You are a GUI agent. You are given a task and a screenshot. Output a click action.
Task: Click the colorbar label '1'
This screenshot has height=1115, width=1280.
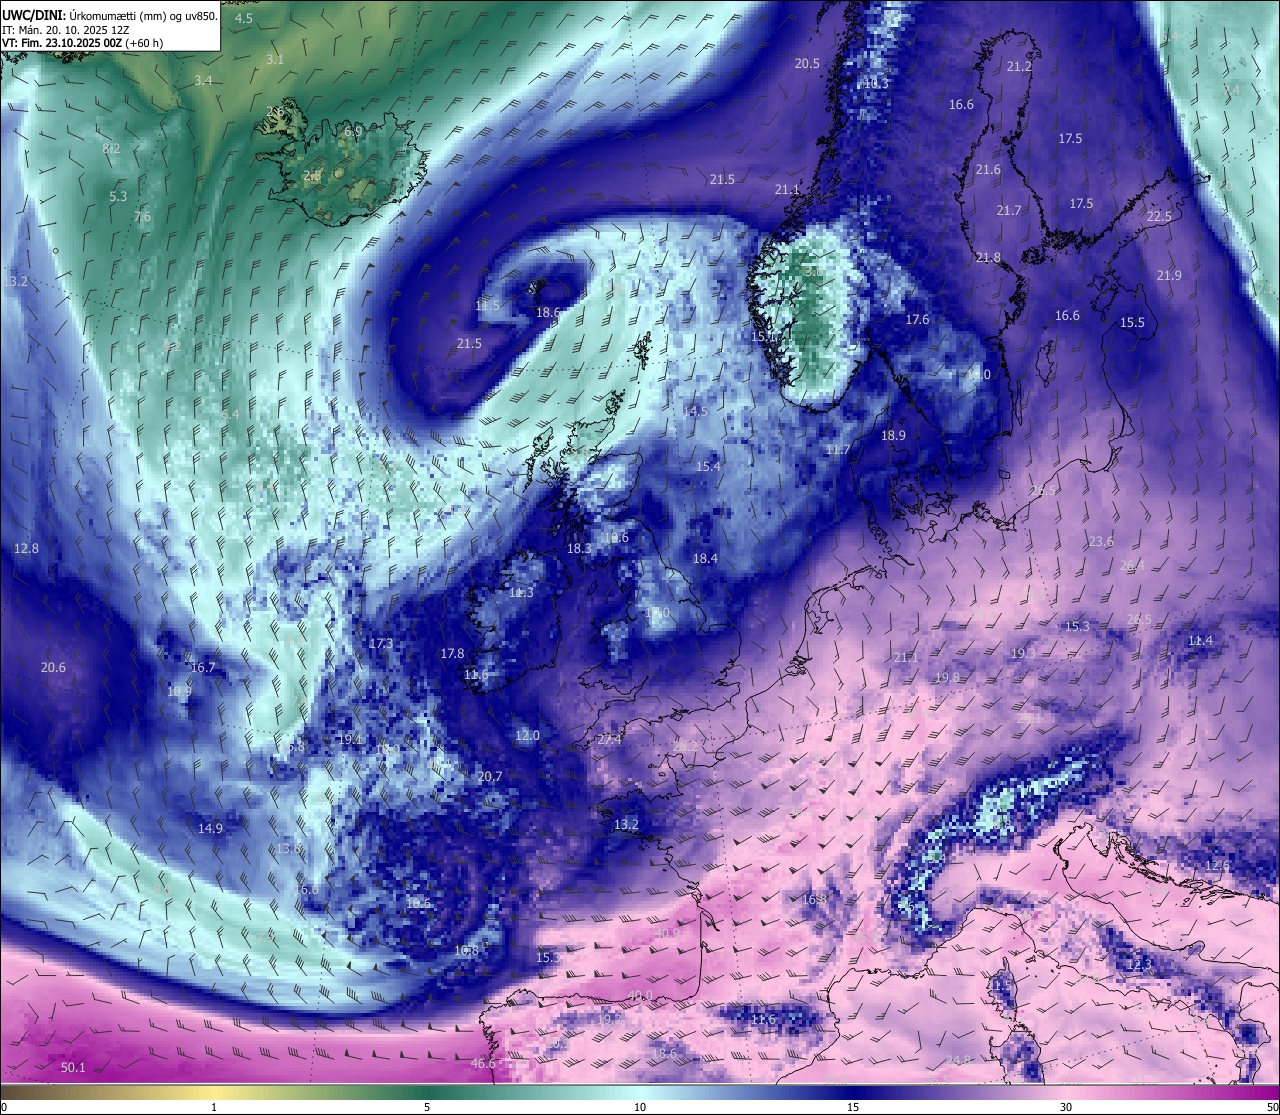(214, 1107)
